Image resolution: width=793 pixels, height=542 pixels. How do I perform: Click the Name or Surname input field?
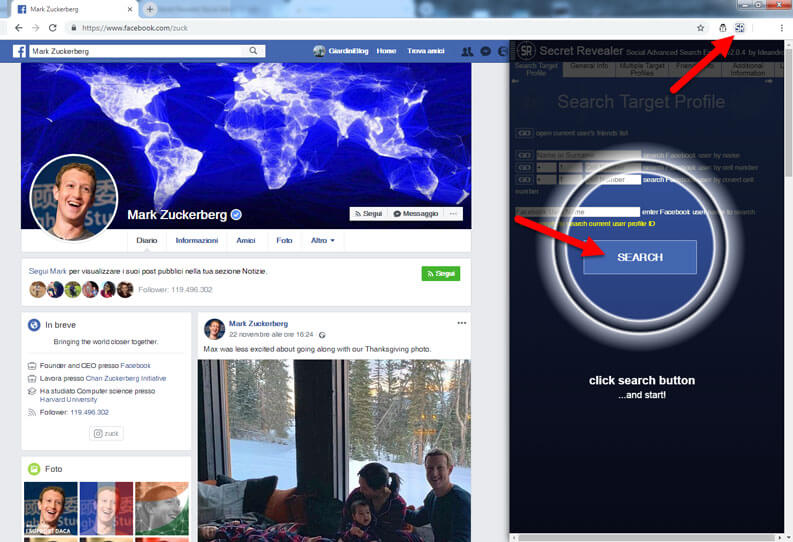588,155
